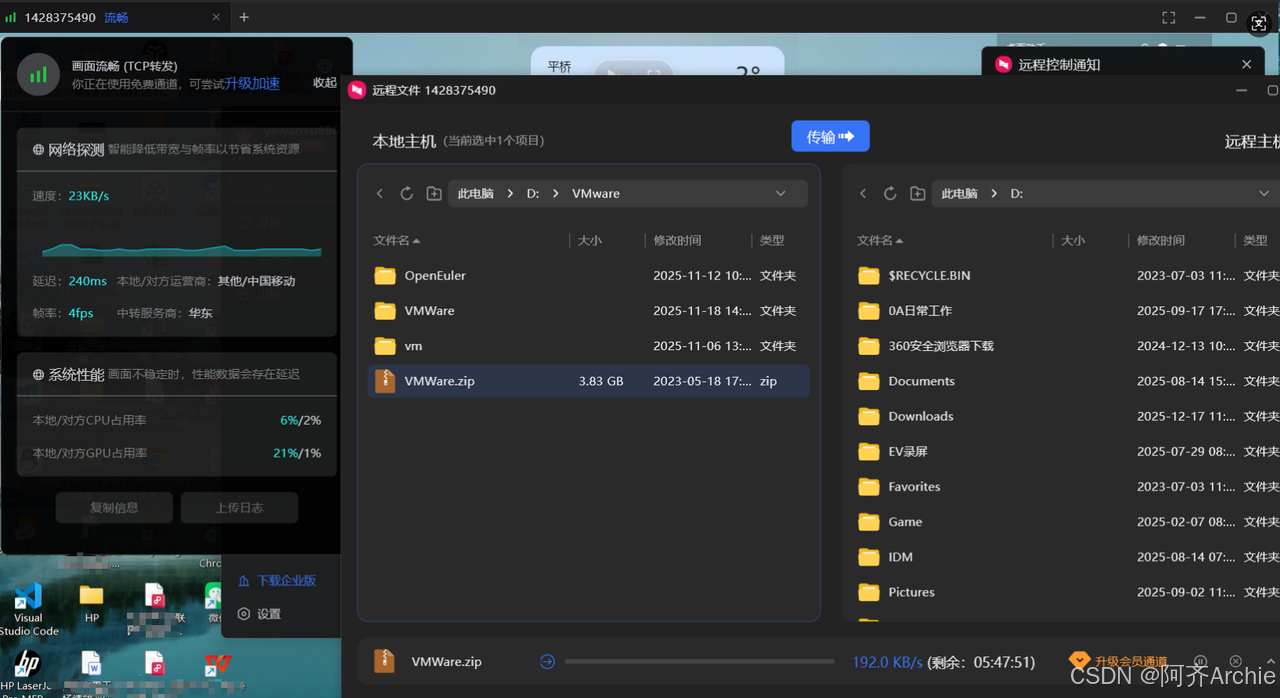Viewport: 1280px width, 698px height.
Task: Select Pictures folder in remote list
Action: click(x=1065, y=592)
